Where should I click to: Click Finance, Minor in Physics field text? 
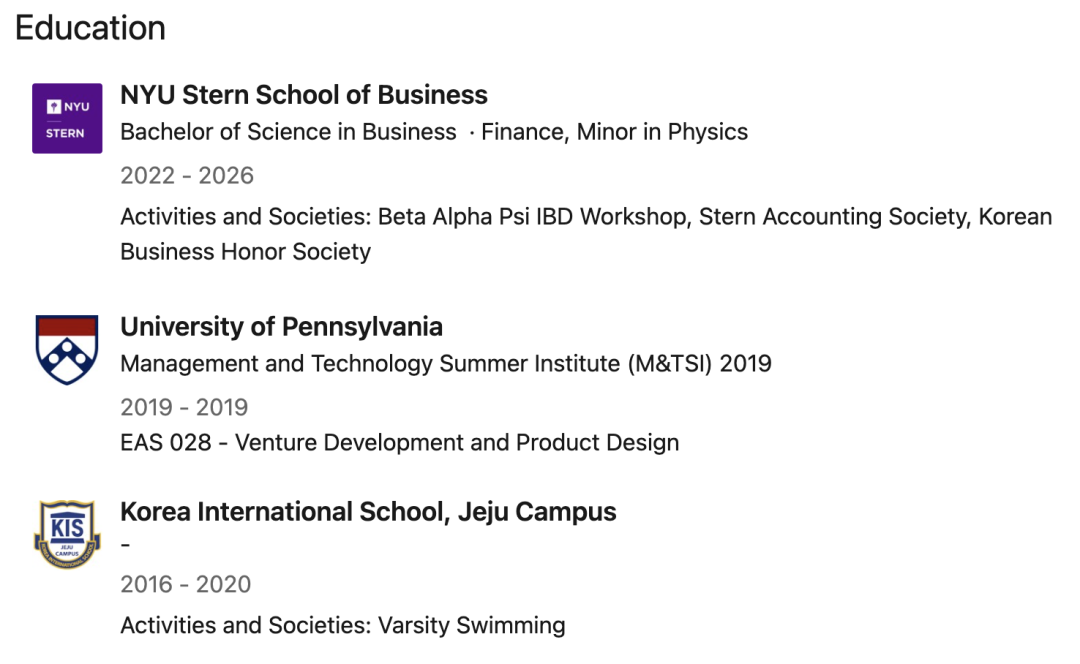point(614,132)
